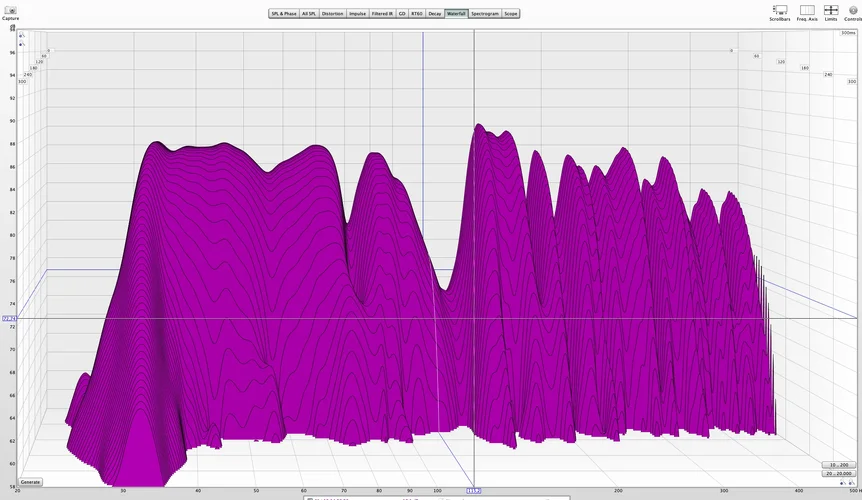Open the graph Limits icon
Image resolution: width=862 pixels, height=500 pixels.
click(831, 10)
